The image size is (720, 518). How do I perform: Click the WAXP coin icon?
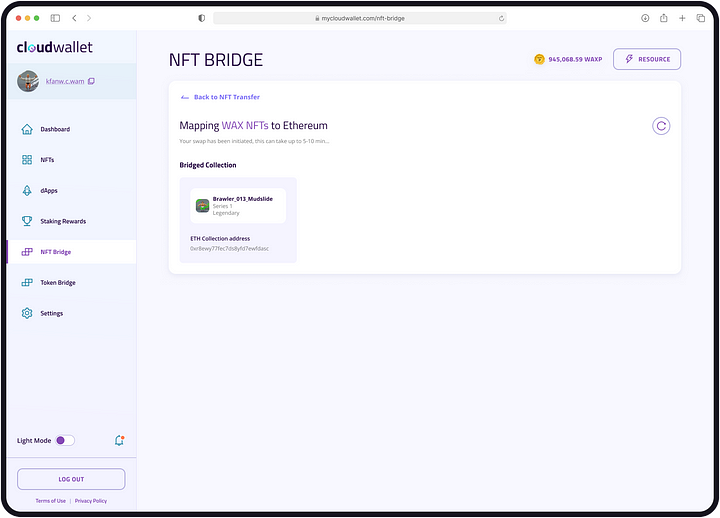pyautogui.click(x=539, y=59)
